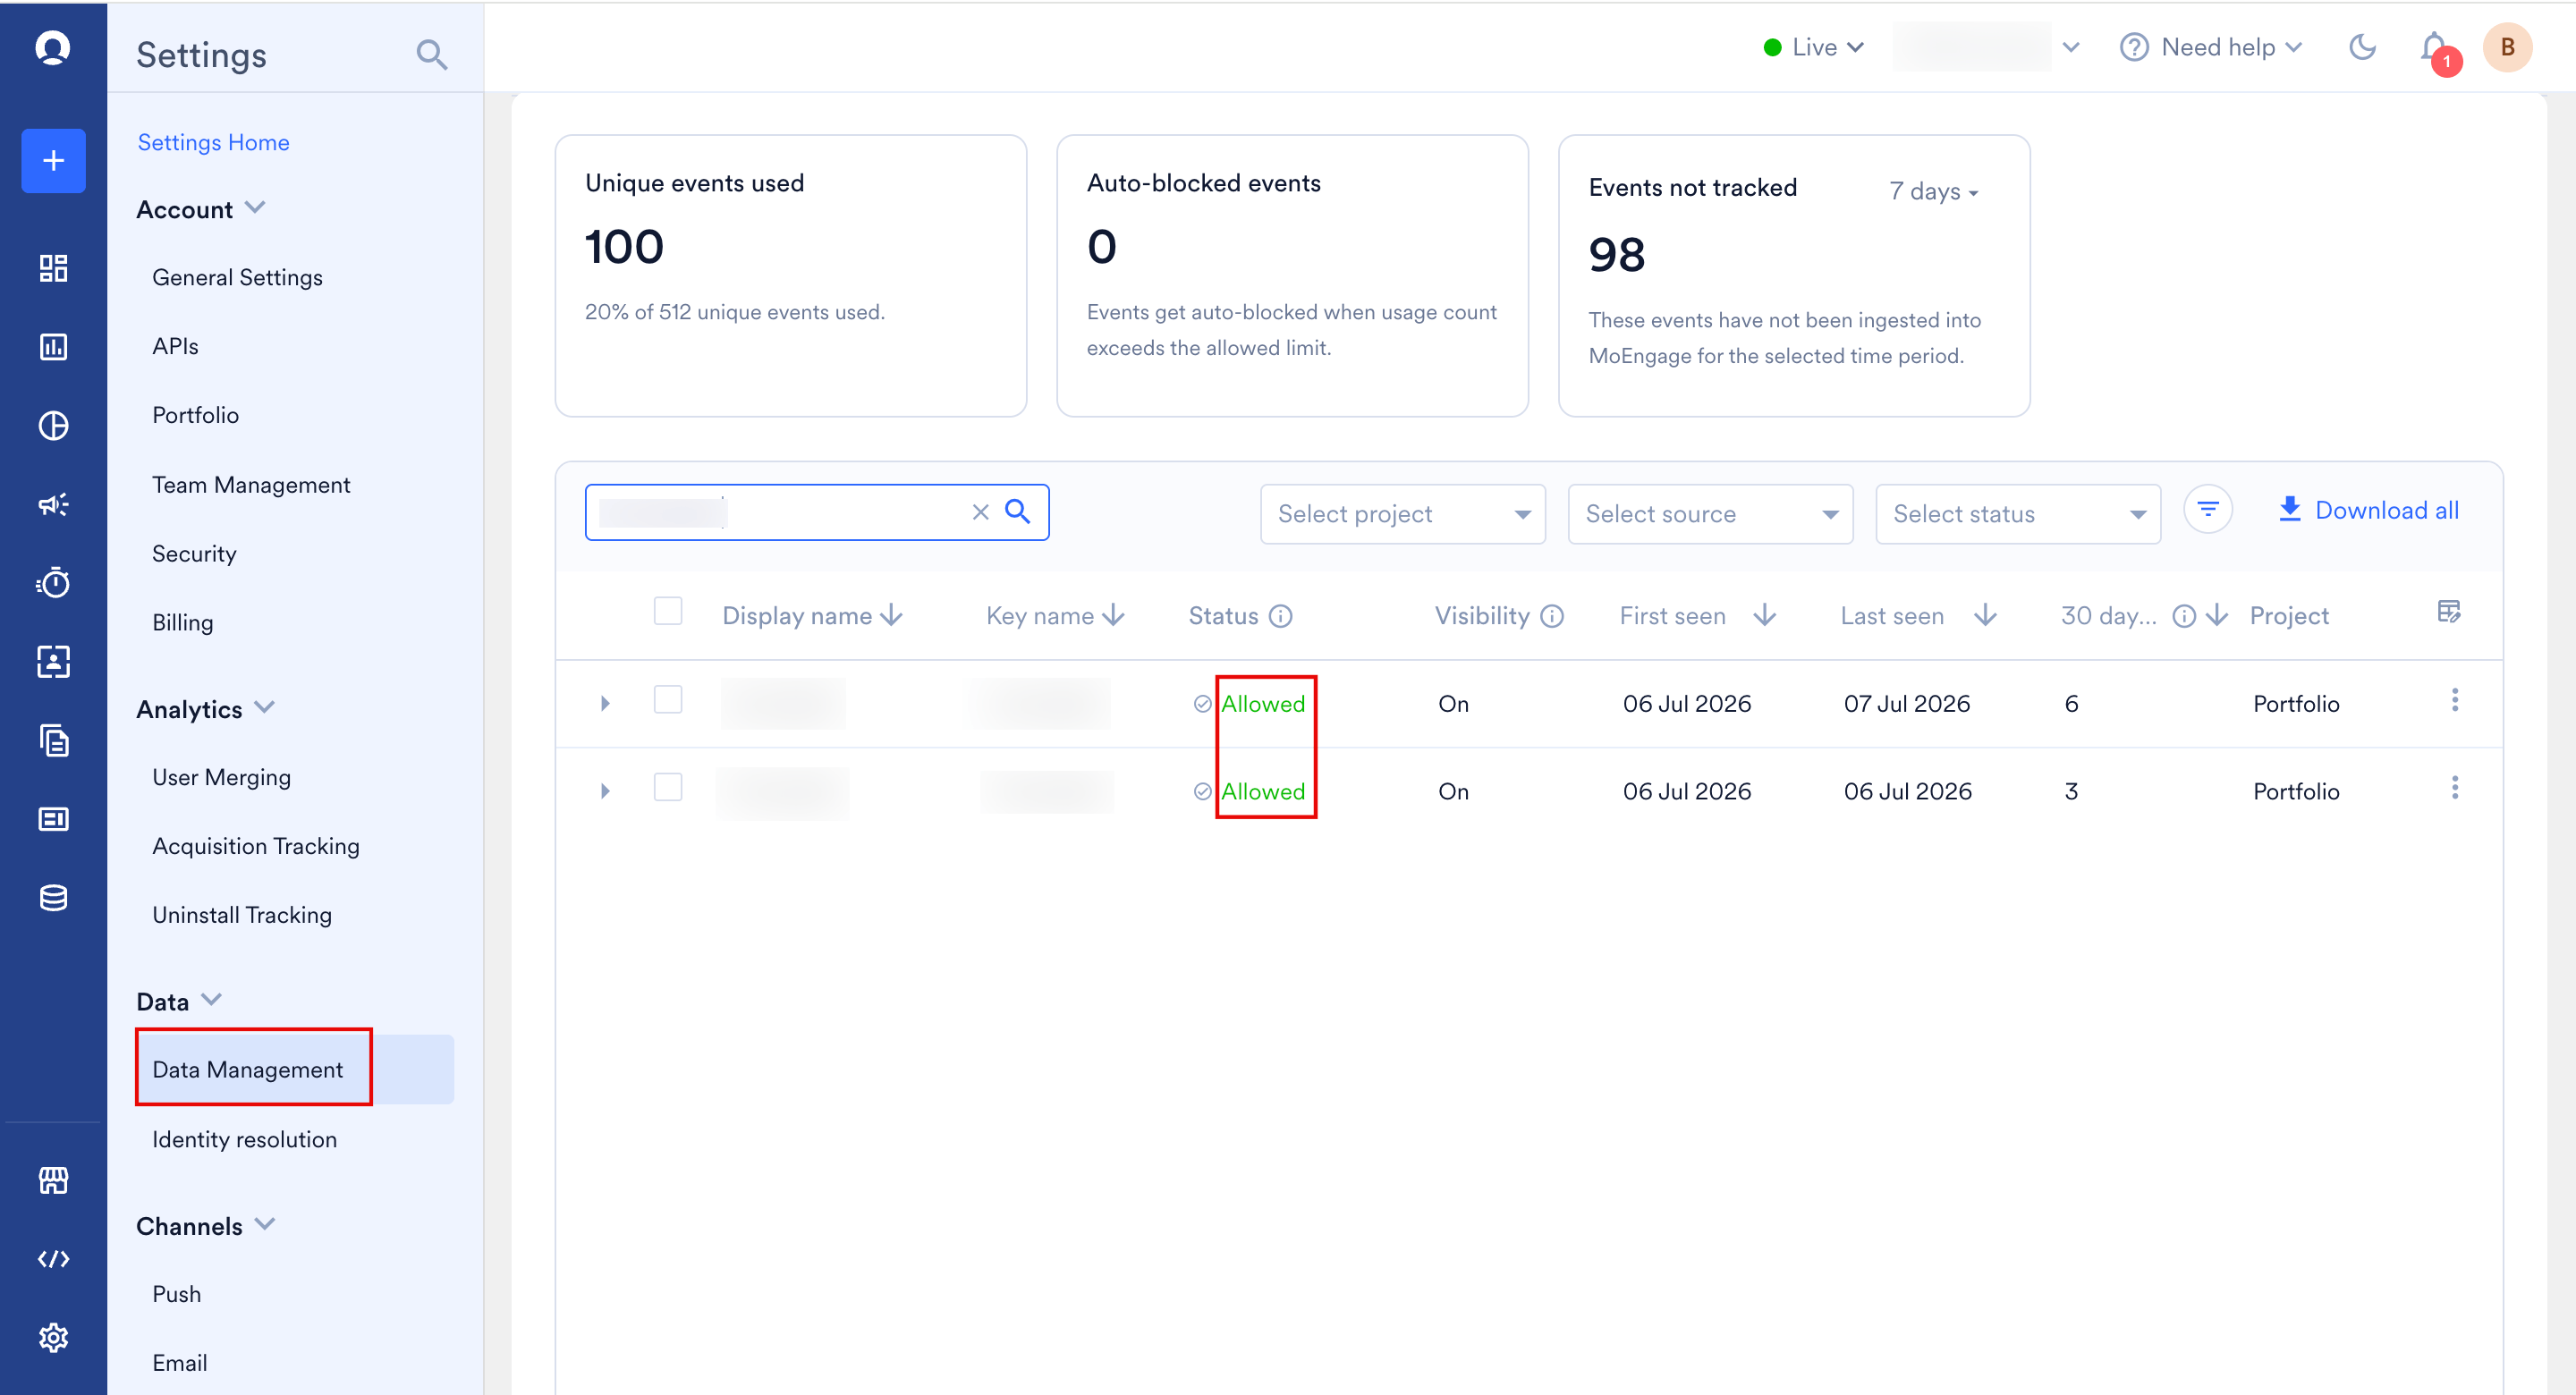2576x1395 pixels.
Task: Open the user profile card icon
Action: click(53, 661)
